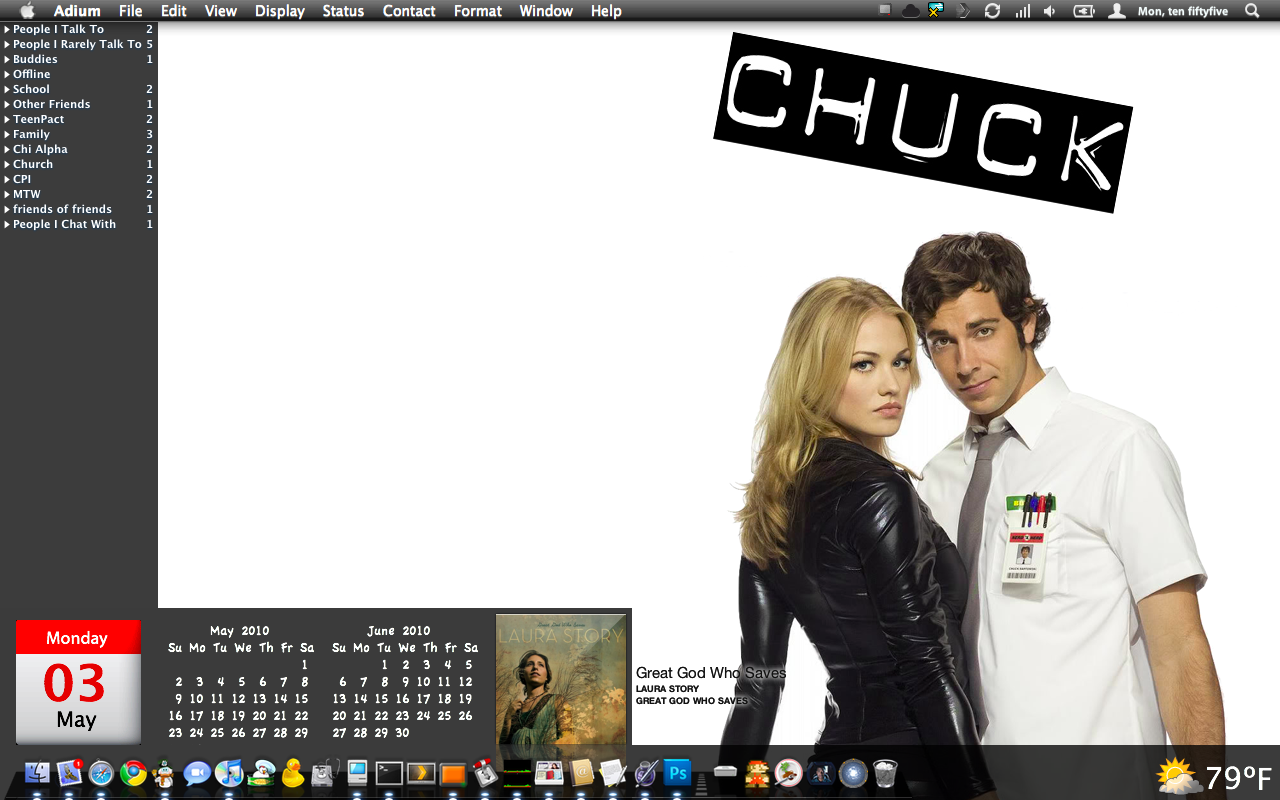This screenshot has width=1280, height=800.
Task: Launch iTunes from the dock
Action: tap(229, 773)
